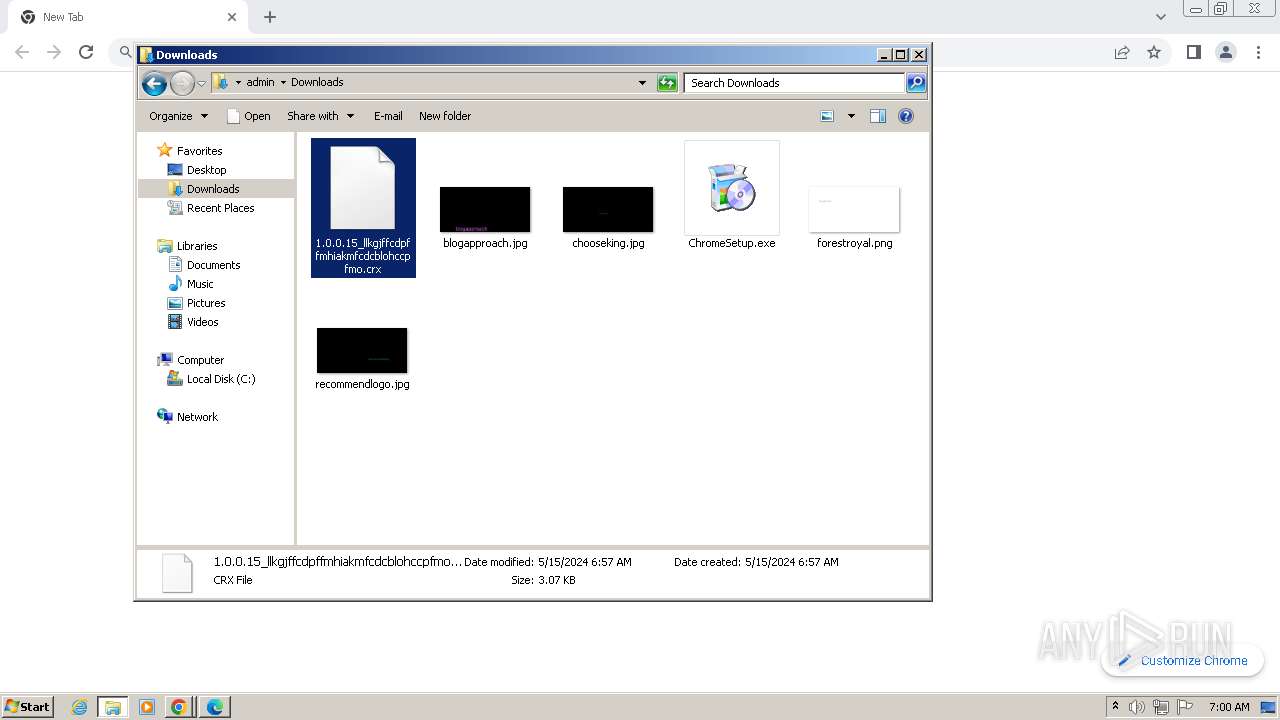Open the Windows Start menu
The image size is (1280, 720).
[x=28, y=706]
